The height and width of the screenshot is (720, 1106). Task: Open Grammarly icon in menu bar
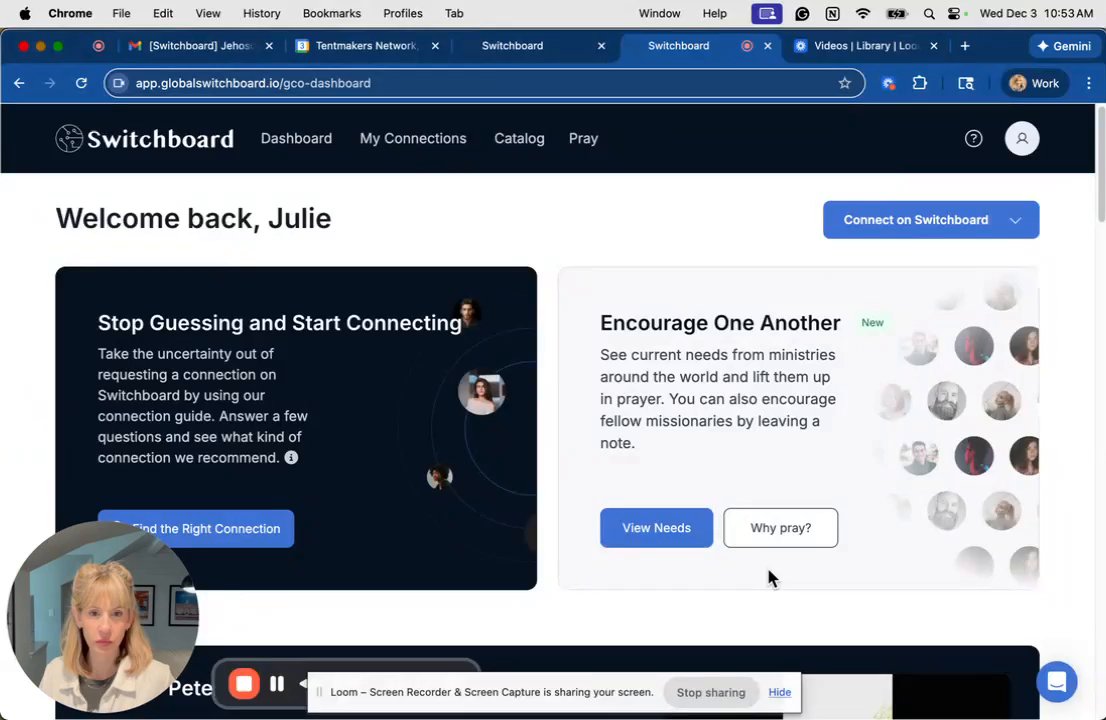click(x=802, y=13)
